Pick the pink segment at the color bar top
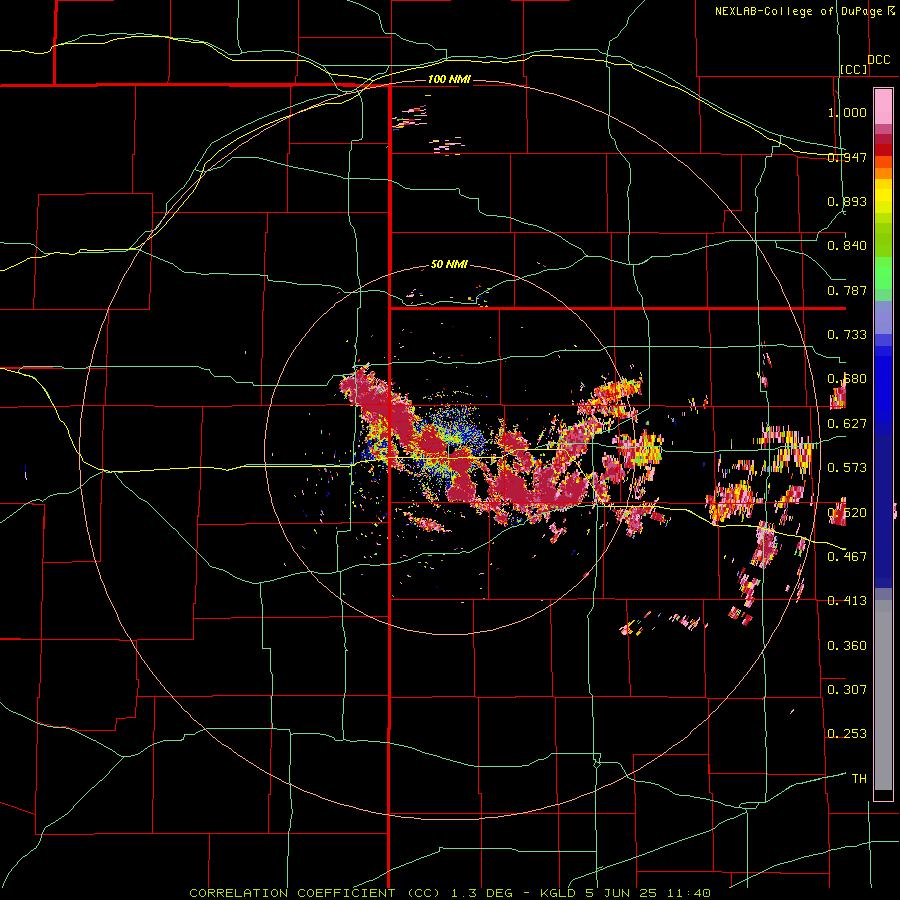Image resolution: width=900 pixels, height=900 pixels. coord(883,106)
